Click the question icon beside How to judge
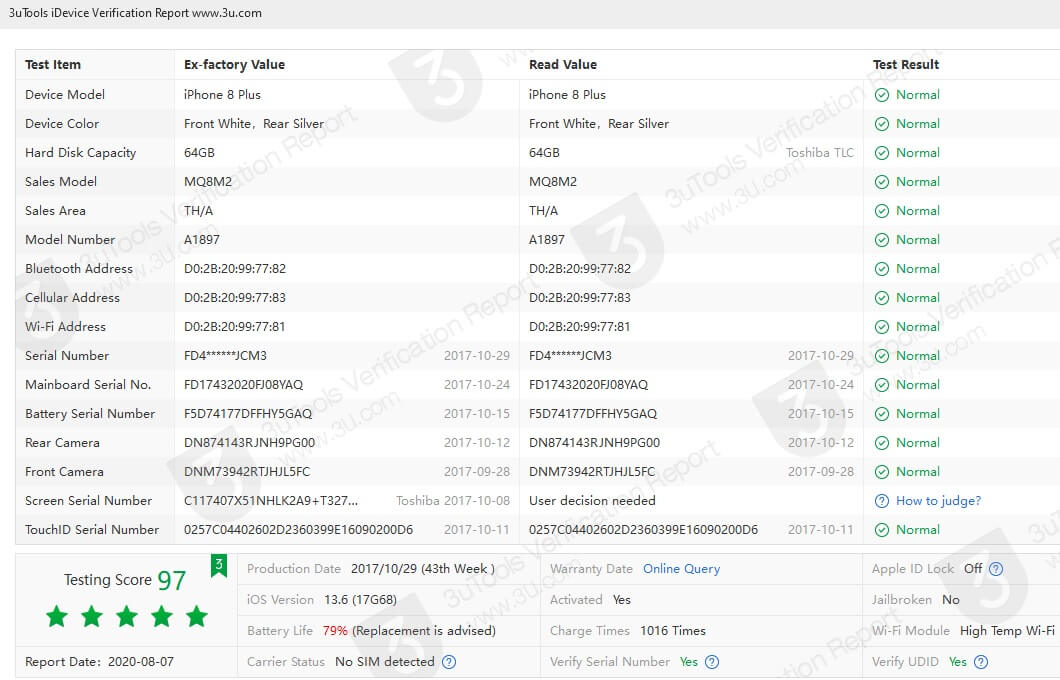Viewport: 1060px width, 680px height. click(x=882, y=502)
